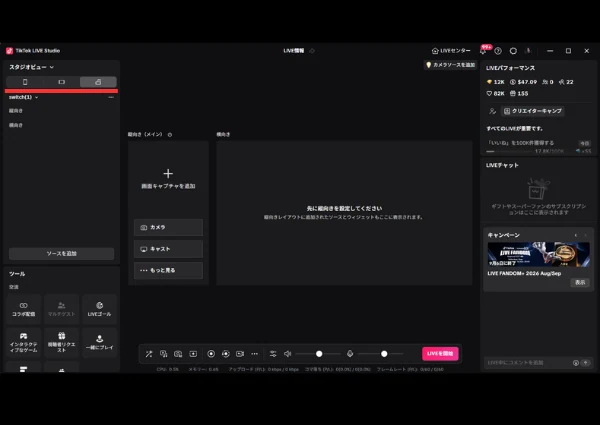Adjust the microphone volume slider
600x425 pixels.
(380, 354)
